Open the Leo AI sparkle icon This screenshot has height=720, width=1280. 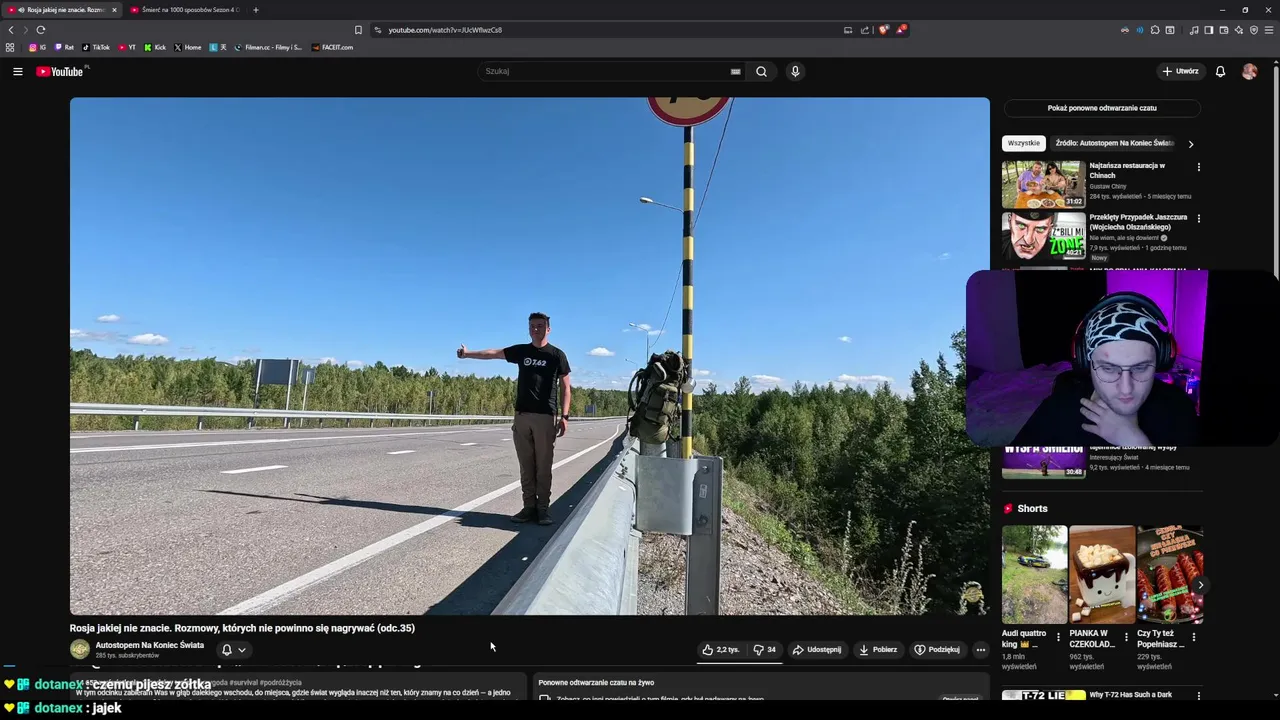pyautogui.click(x=1238, y=30)
